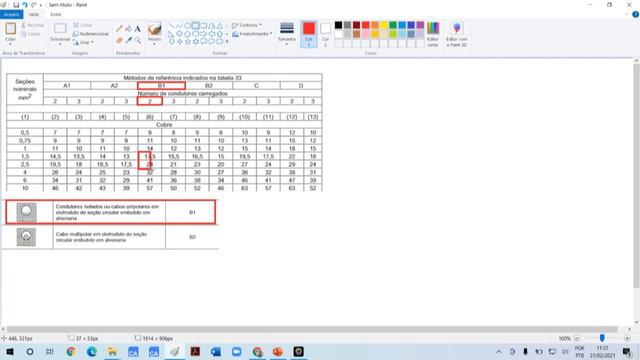Click the zoom in plus button
Screen dimensions: 640x360
tap(627, 338)
